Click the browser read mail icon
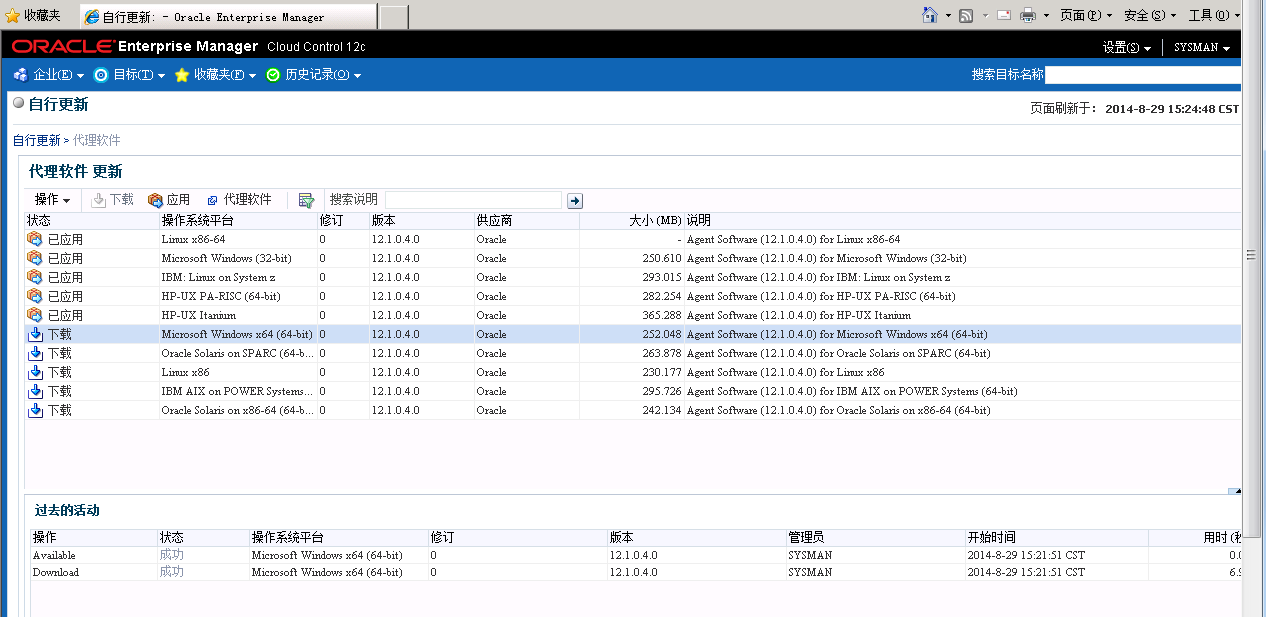1266x617 pixels. coord(1003,15)
